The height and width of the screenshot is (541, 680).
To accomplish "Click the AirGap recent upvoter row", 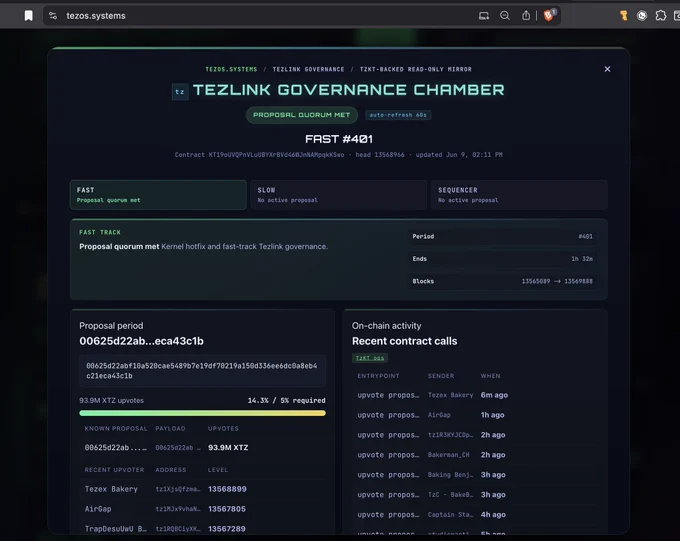I will click(x=202, y=509).
